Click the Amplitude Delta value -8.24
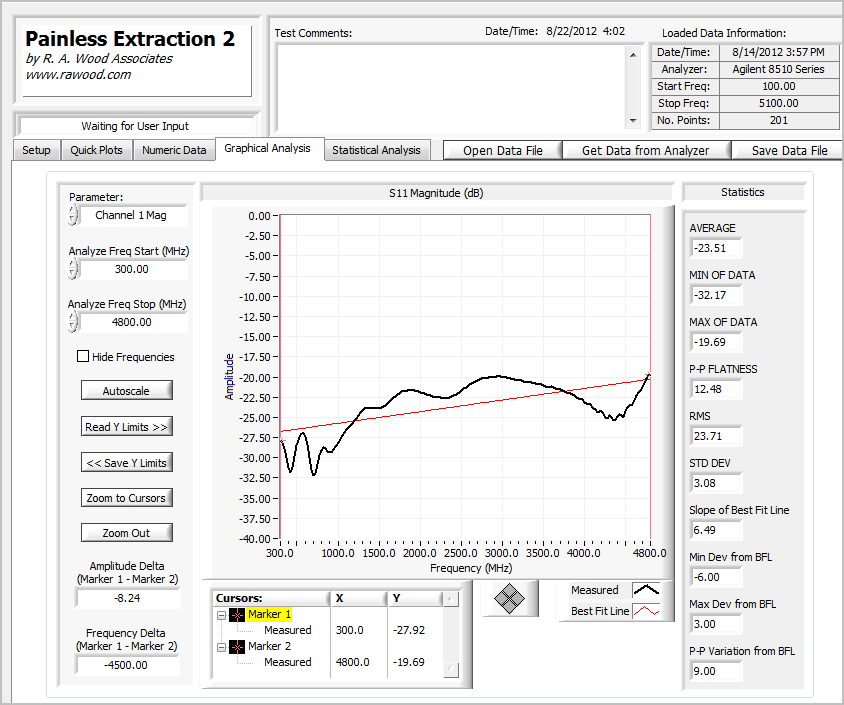This screenshot has height=705, width=844. tap(128, 598)
